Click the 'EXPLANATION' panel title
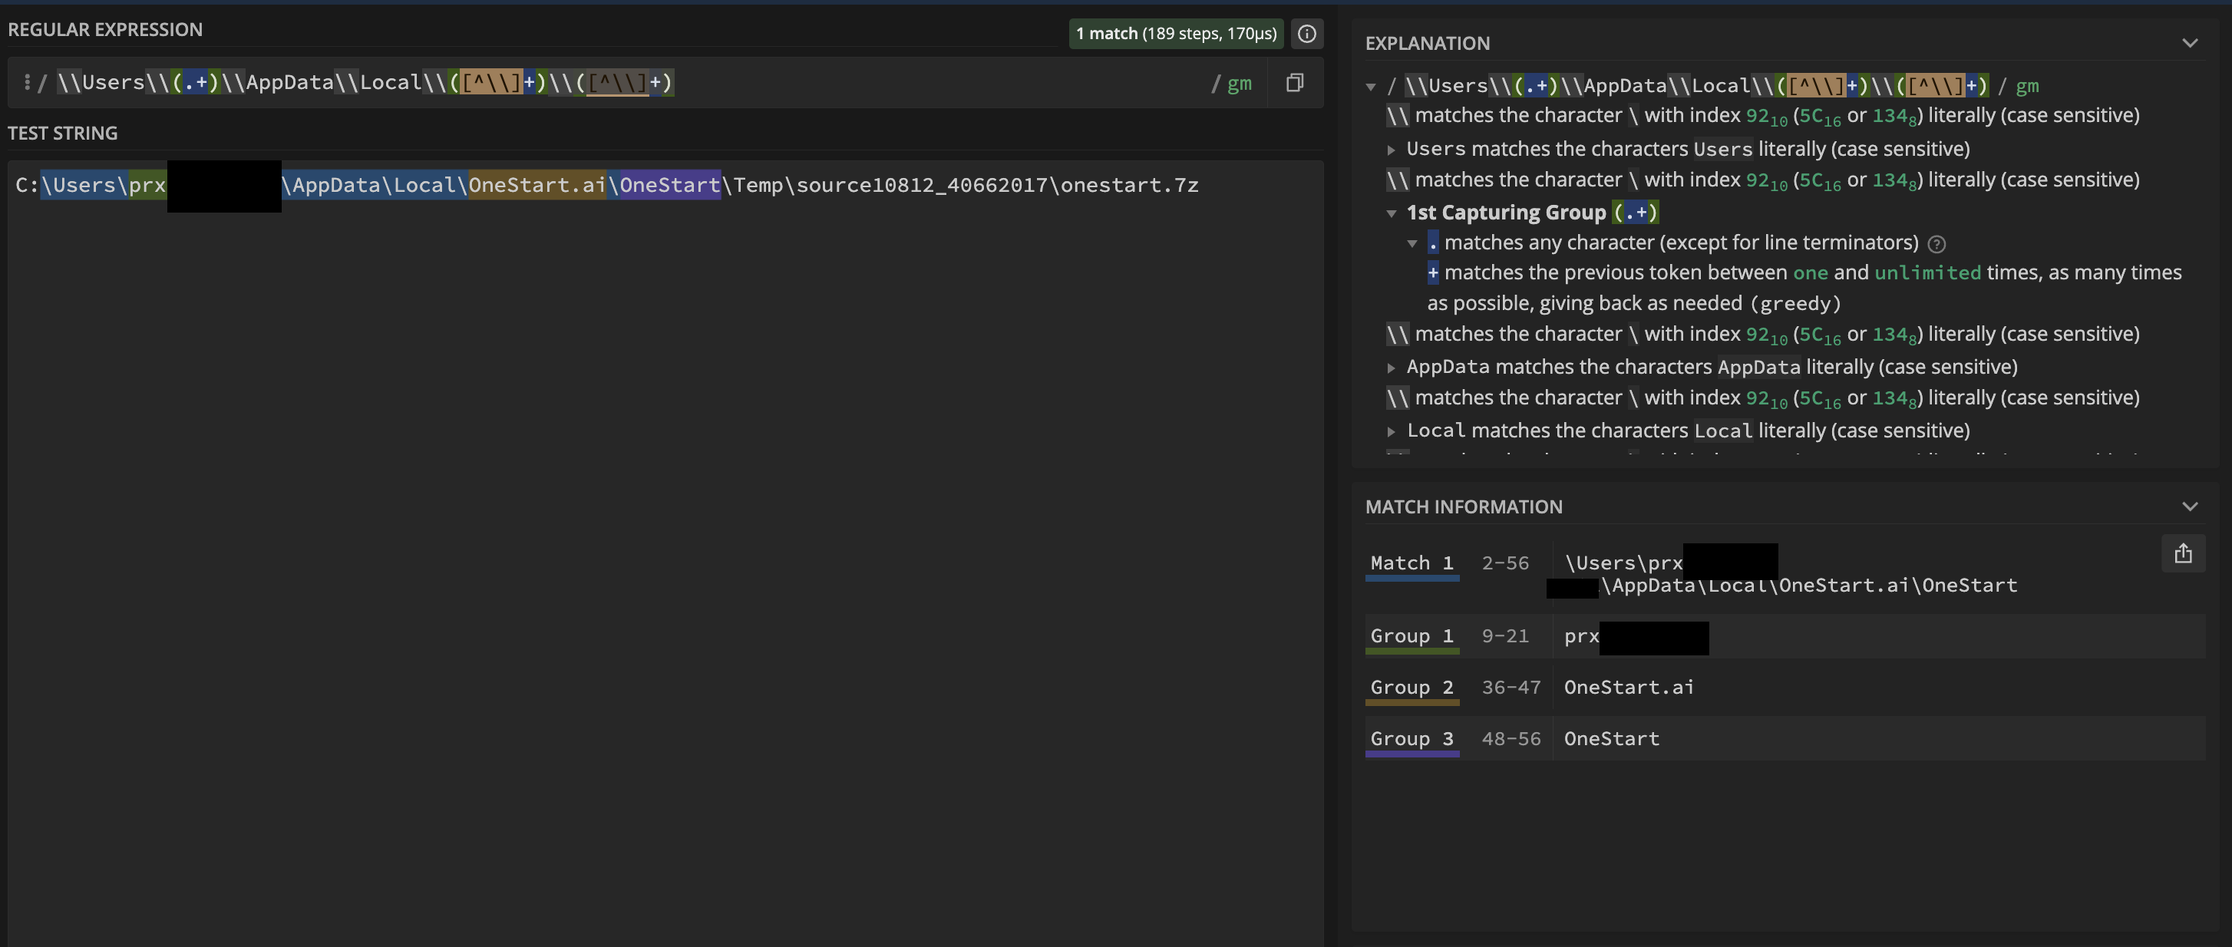 1427,43
